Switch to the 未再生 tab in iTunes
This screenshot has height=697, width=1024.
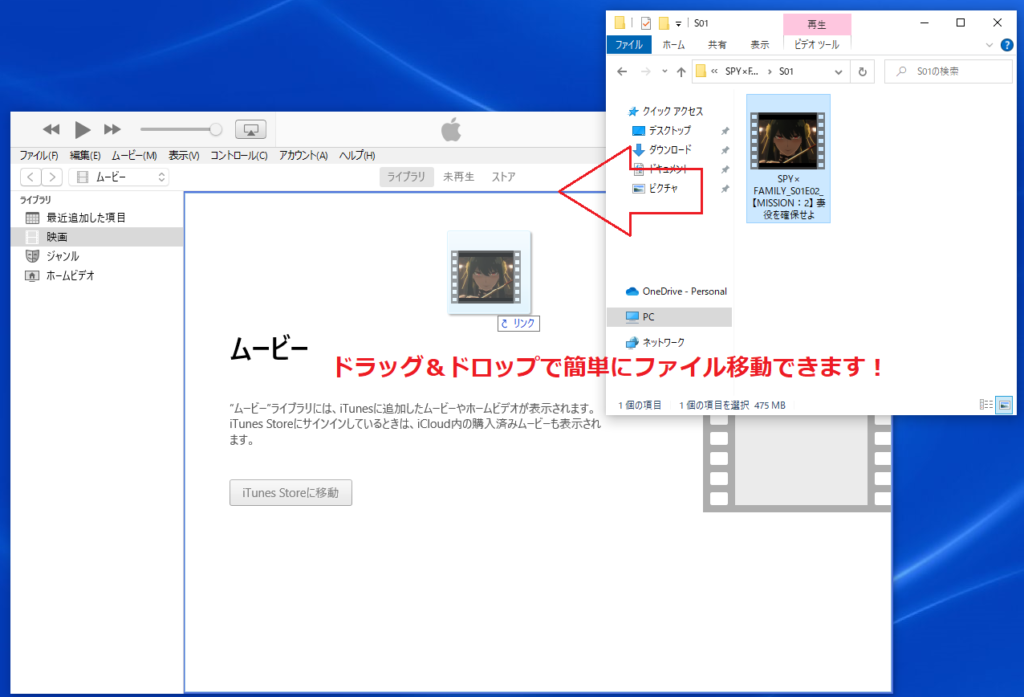tap(459, 176)
